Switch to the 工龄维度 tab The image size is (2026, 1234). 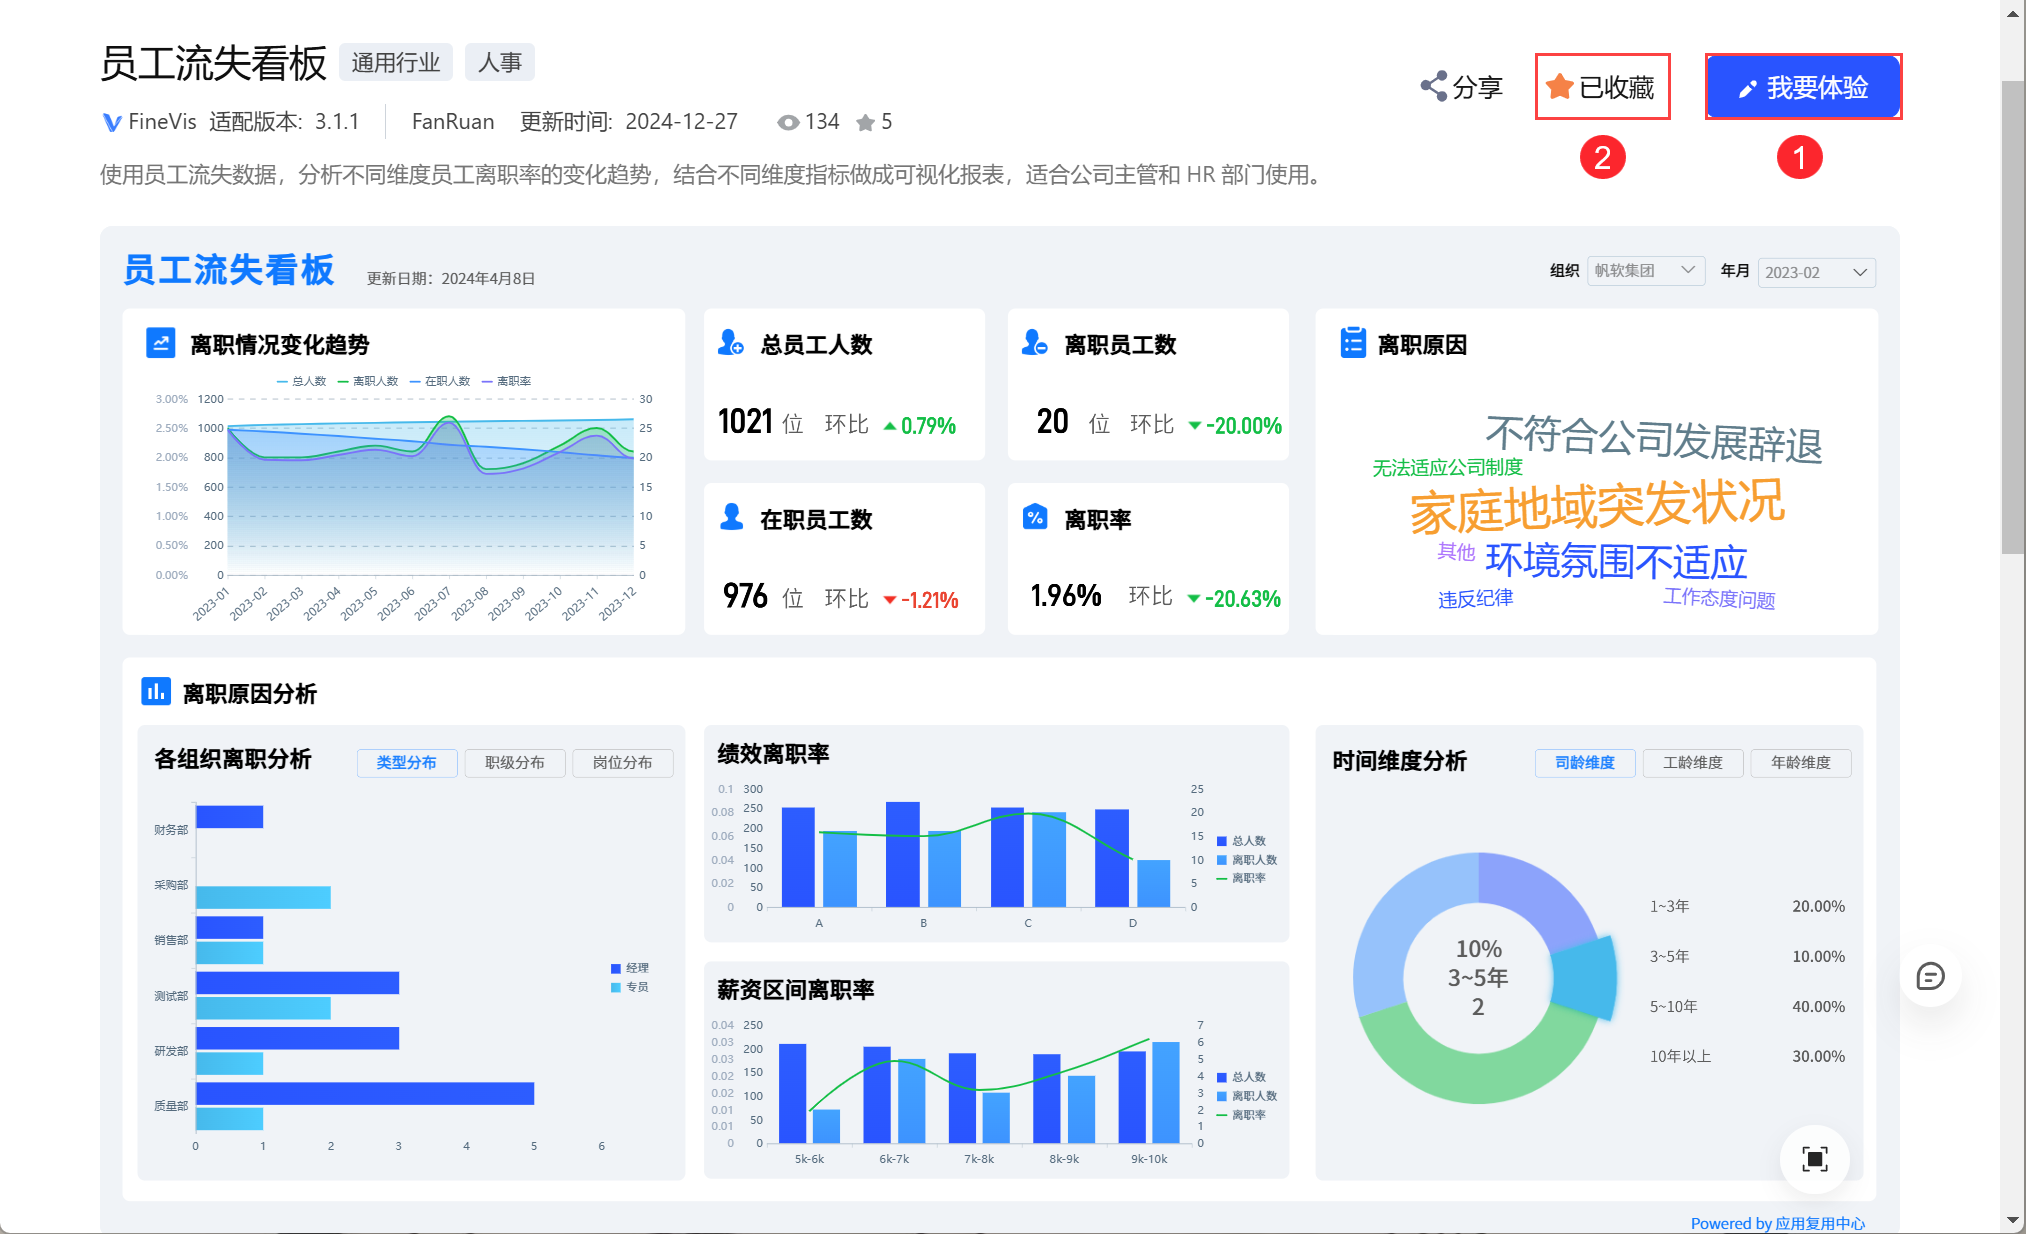(x=1692, y=763)
